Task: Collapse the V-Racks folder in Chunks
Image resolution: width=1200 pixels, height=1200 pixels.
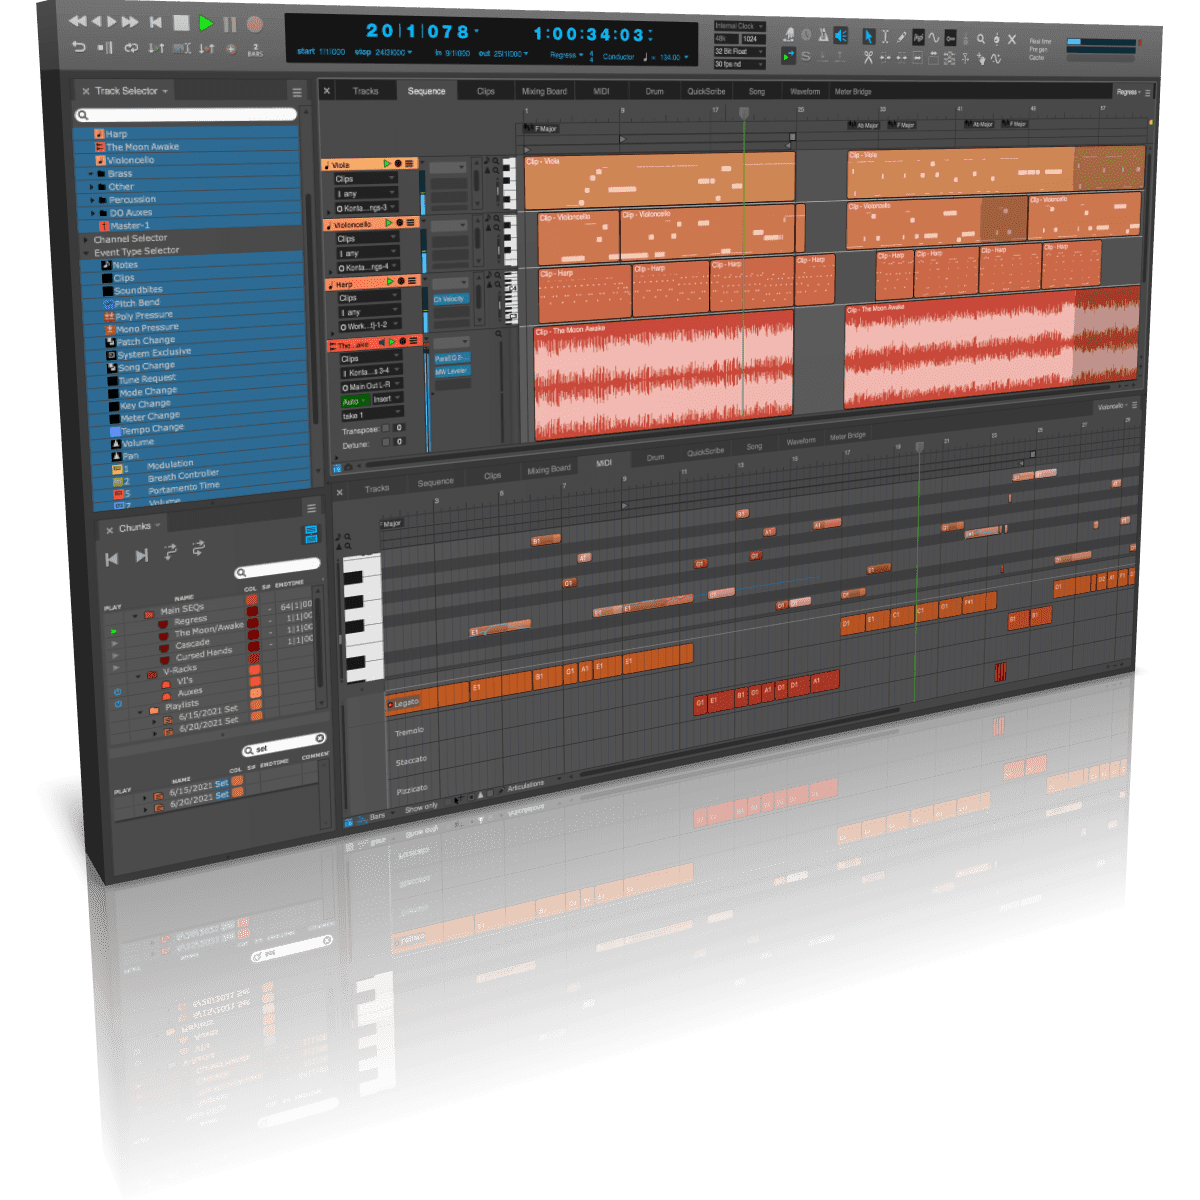Action: coord(139,676)
